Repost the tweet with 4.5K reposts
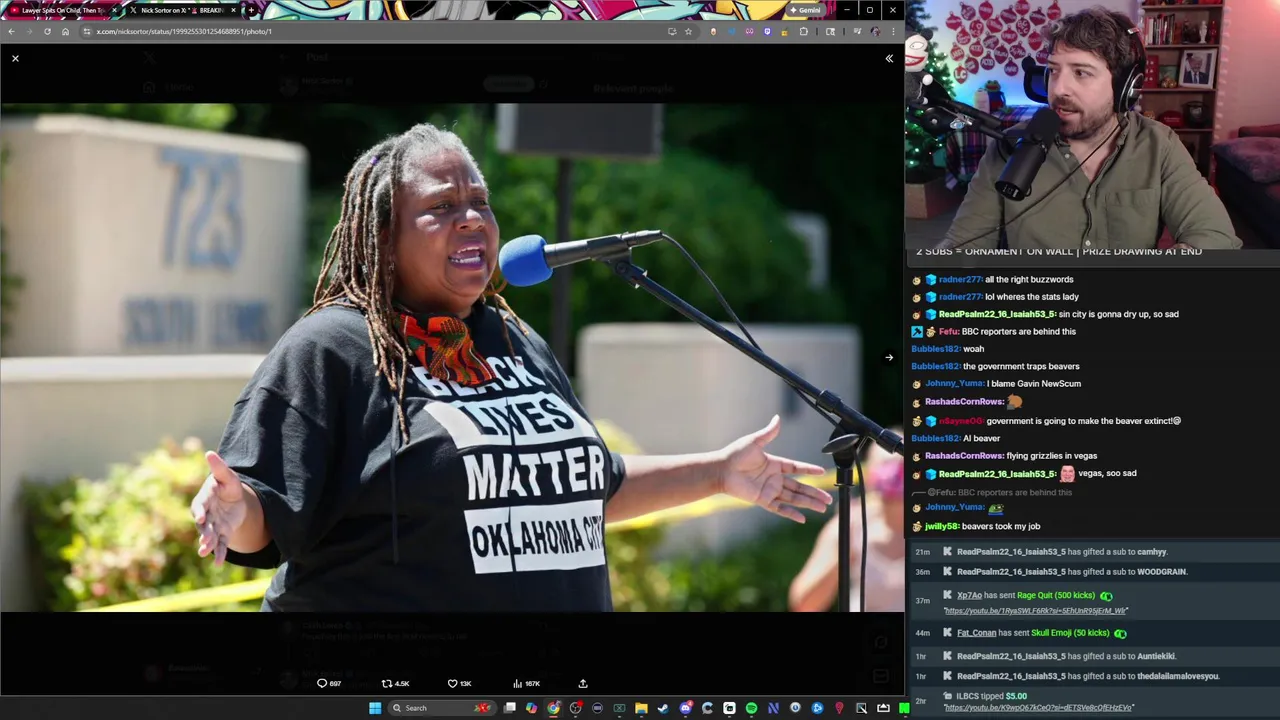 [x=396, y=684]
